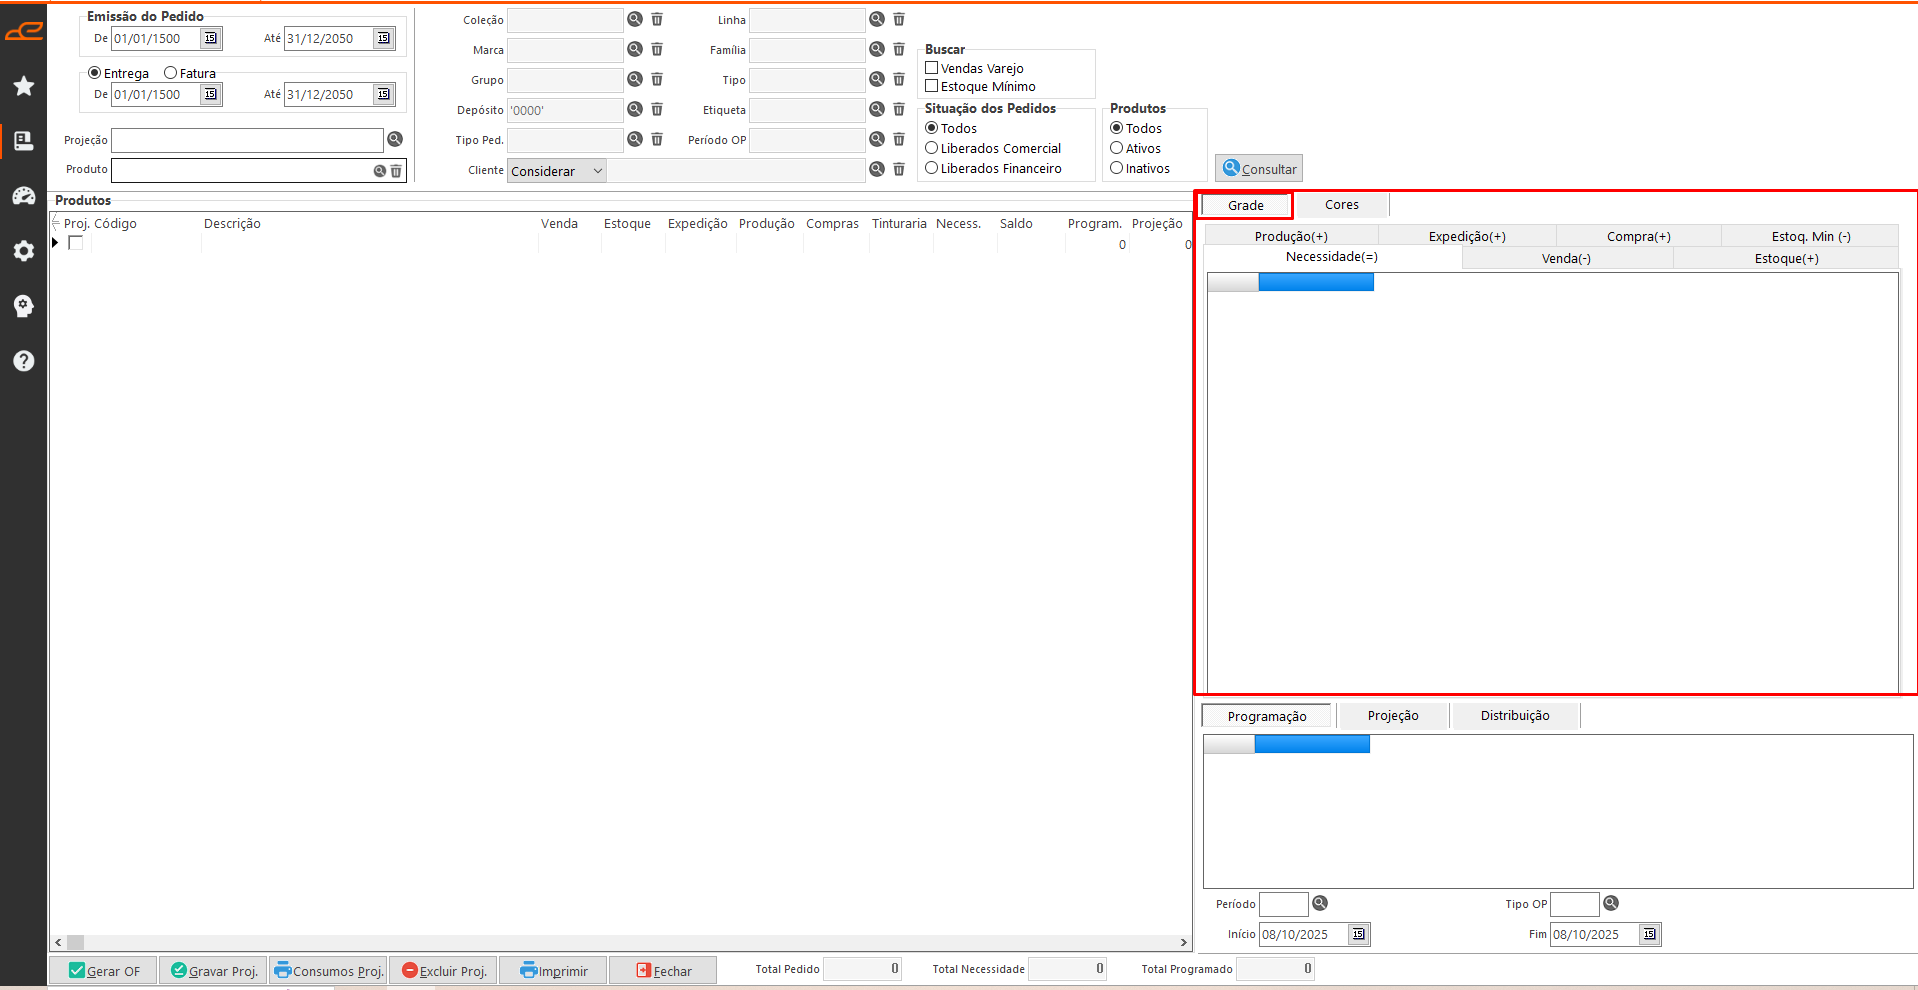
Task: Clear the Marca field with trash icon
Action: tap(657, 49)
